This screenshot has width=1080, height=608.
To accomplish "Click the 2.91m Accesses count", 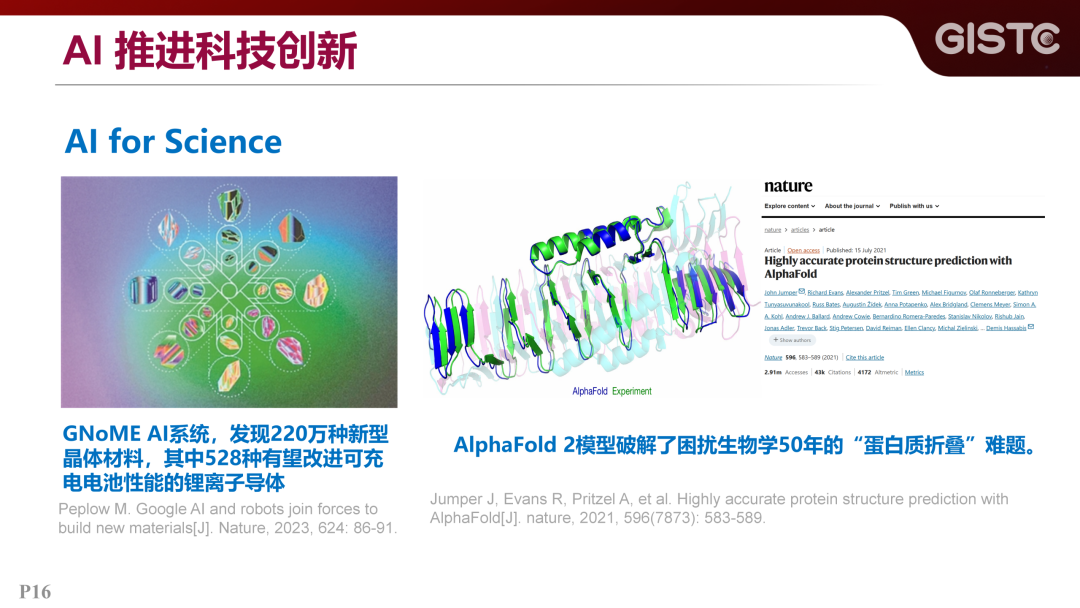I will [785, 373].
